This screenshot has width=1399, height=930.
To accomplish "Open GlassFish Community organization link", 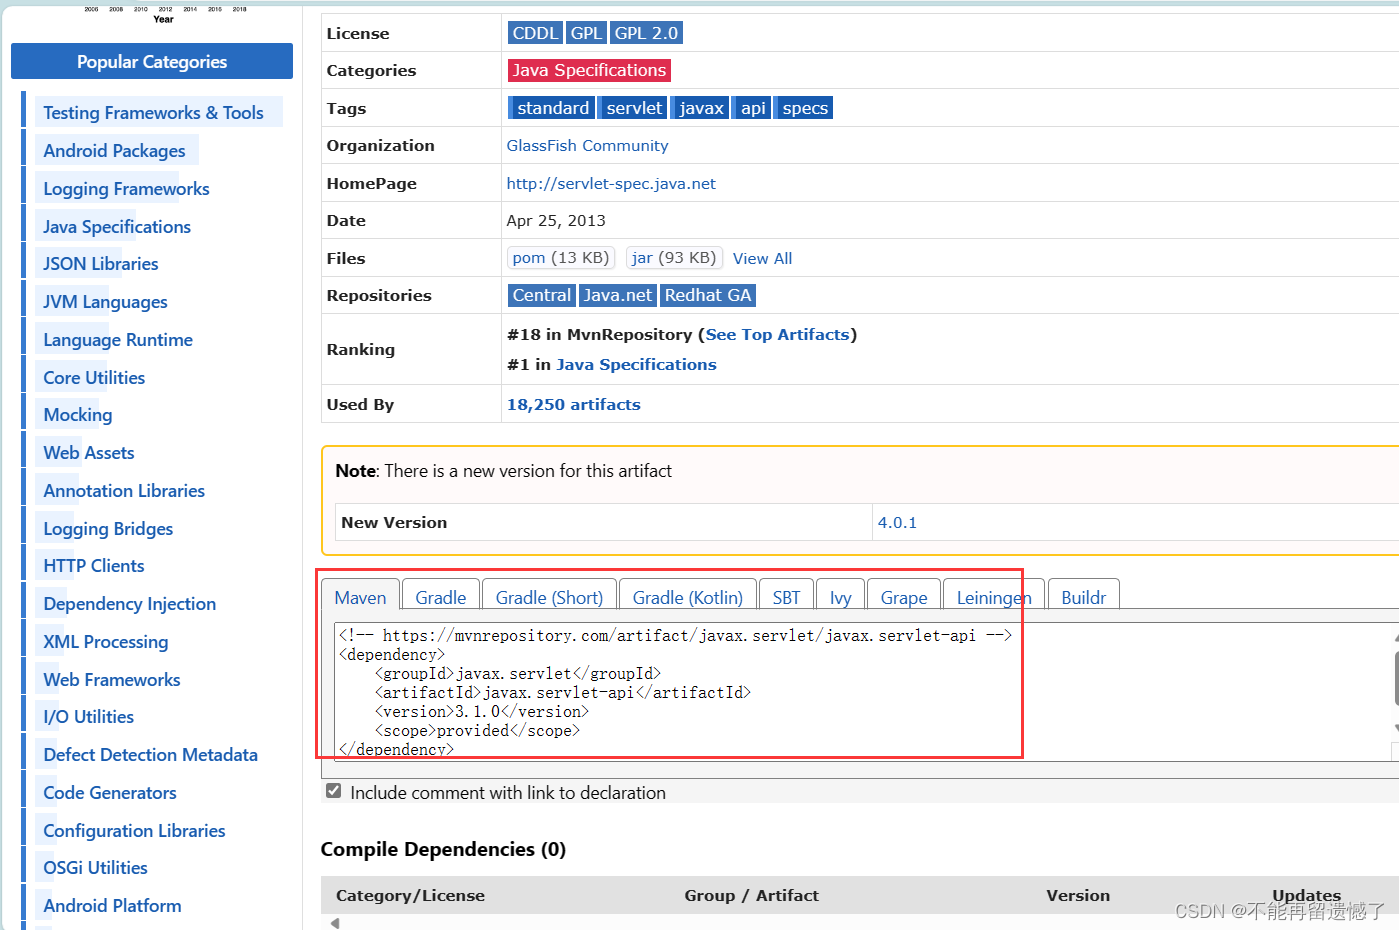I will click(587, 145).
